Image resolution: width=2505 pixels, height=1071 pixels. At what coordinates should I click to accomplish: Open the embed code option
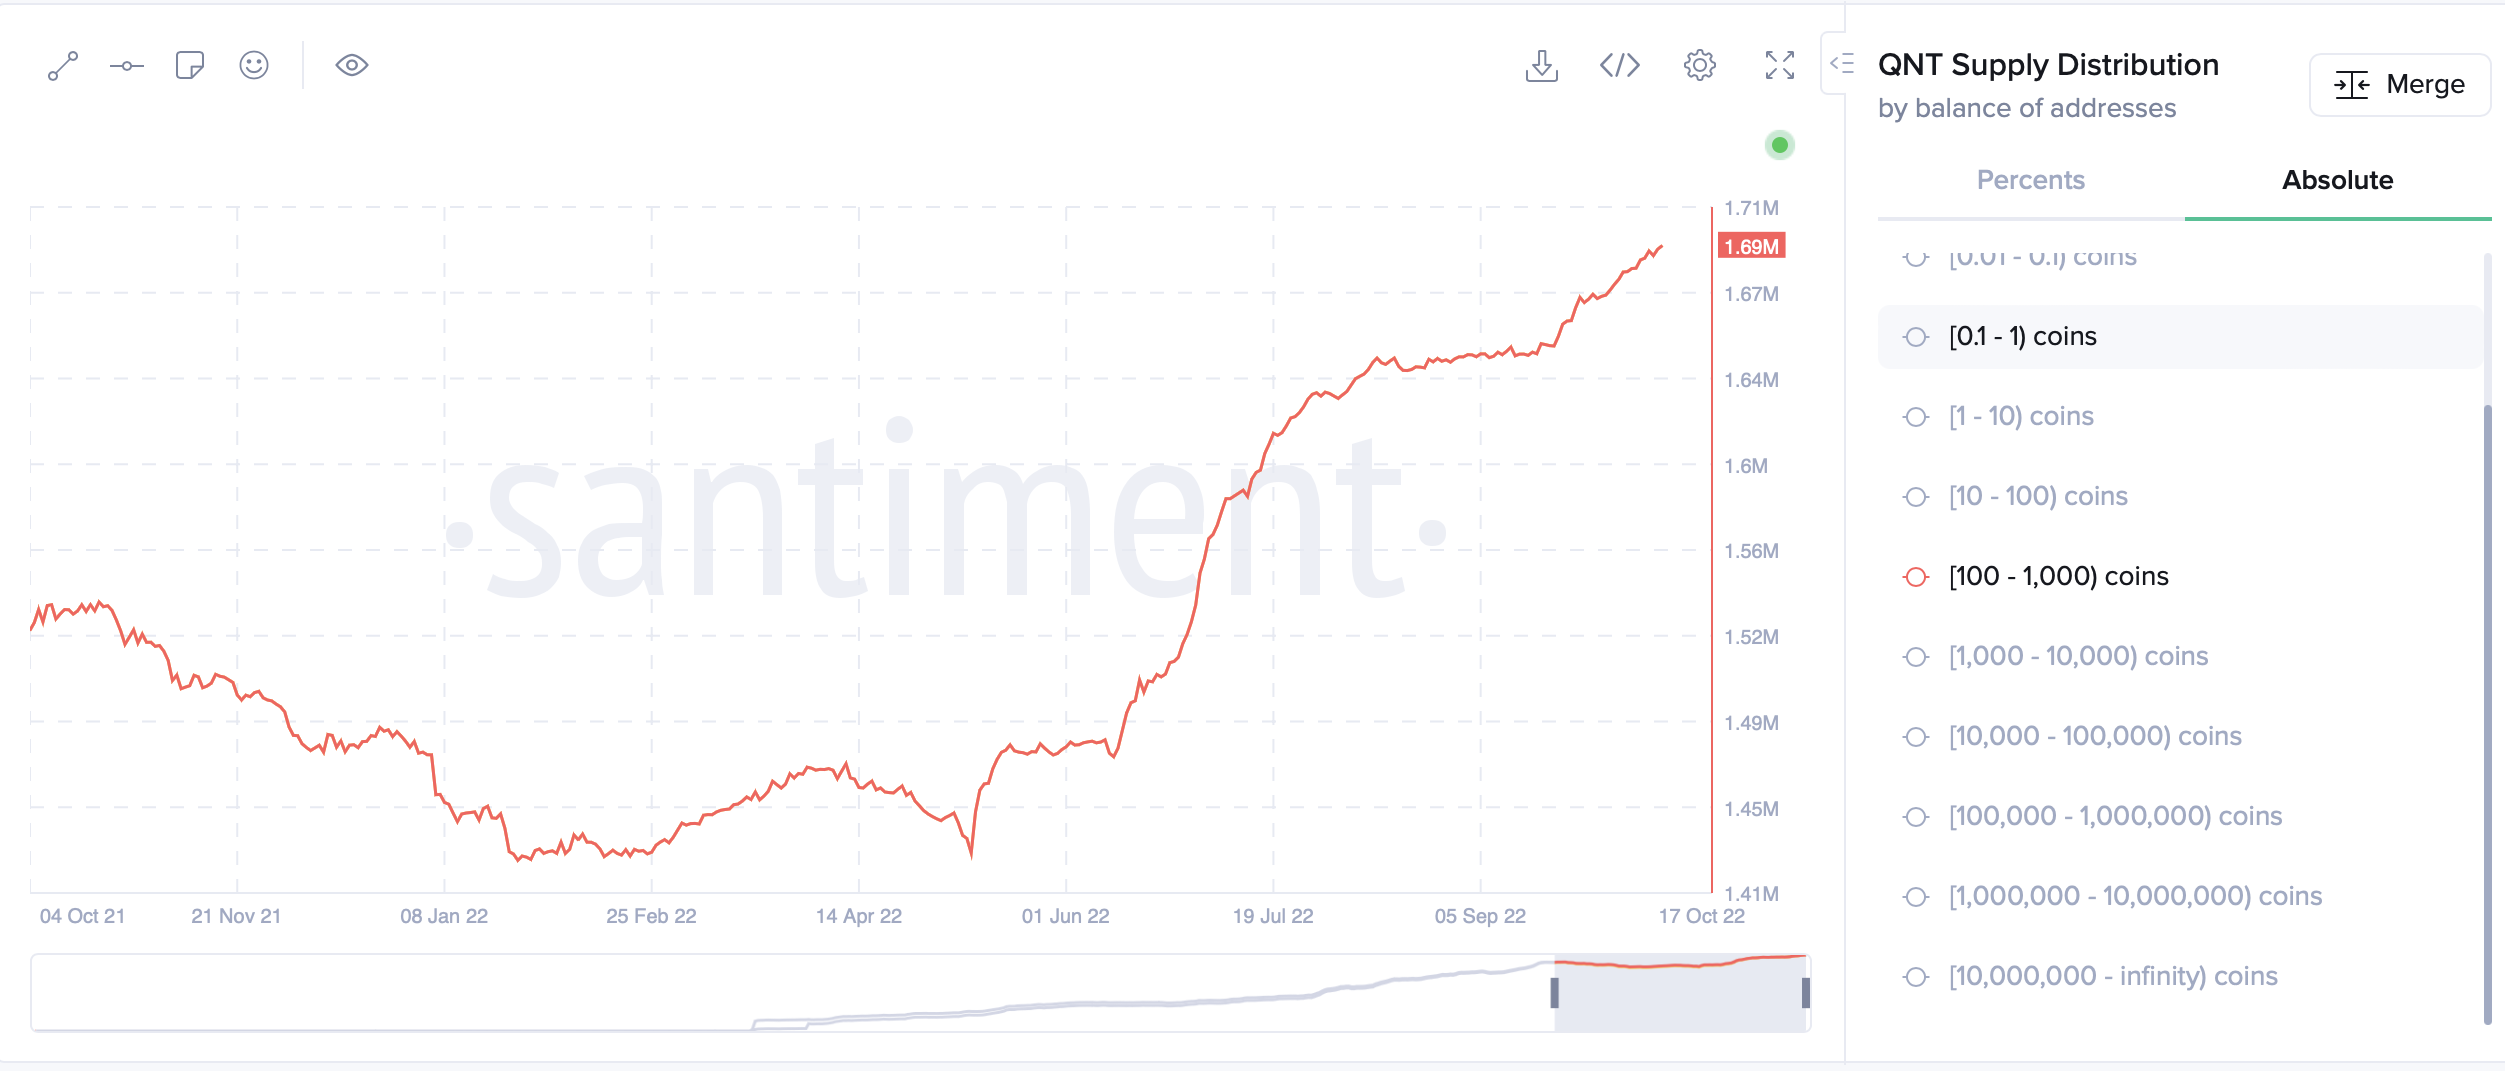1620,66
